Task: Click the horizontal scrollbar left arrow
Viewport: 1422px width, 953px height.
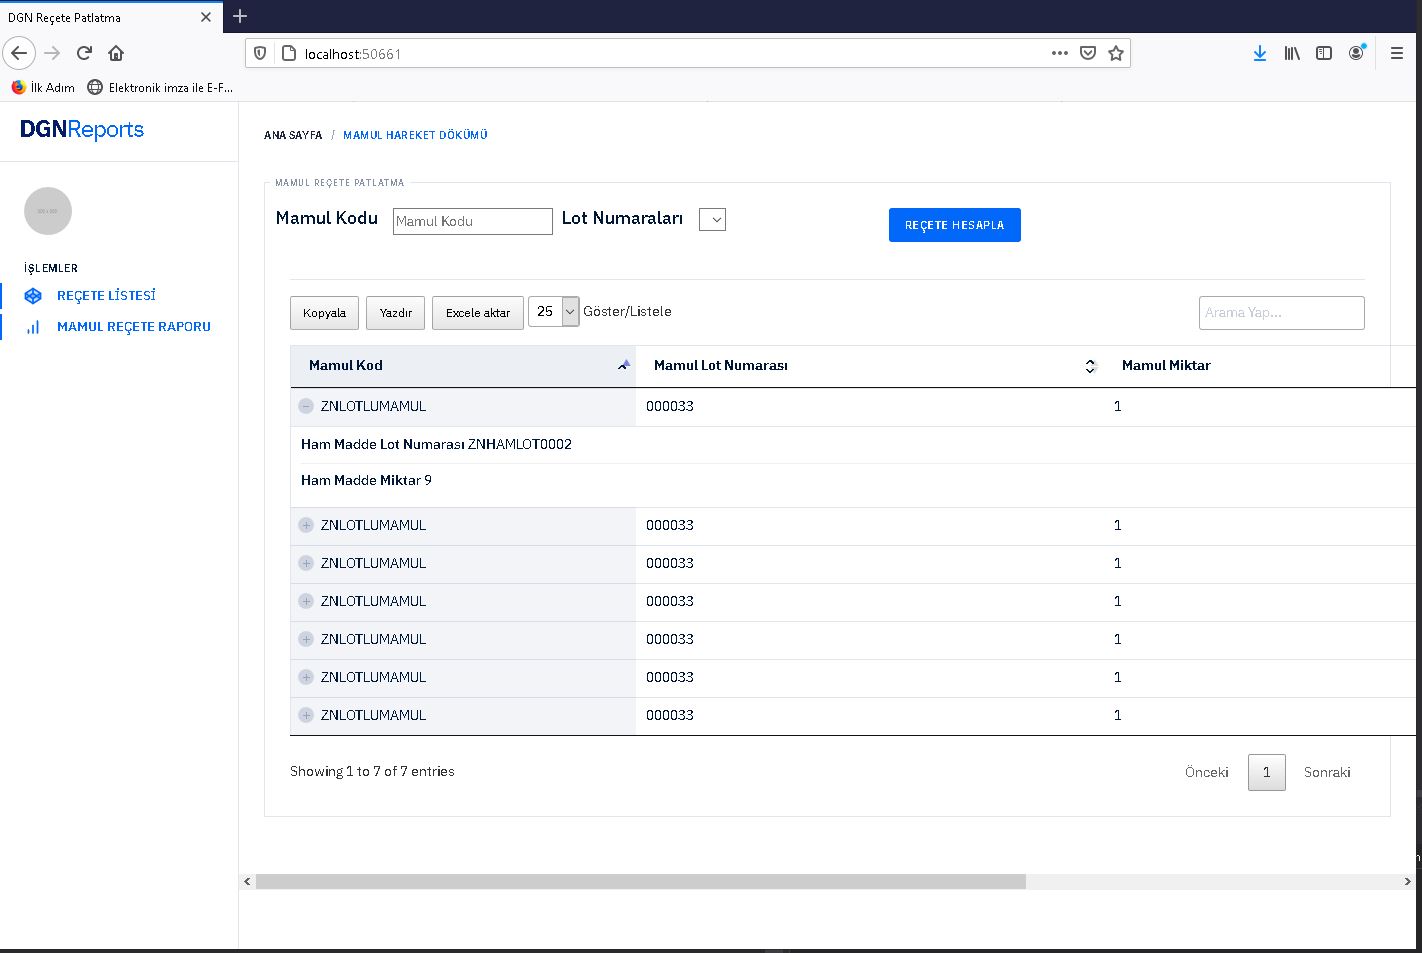Action: [247, 882]
